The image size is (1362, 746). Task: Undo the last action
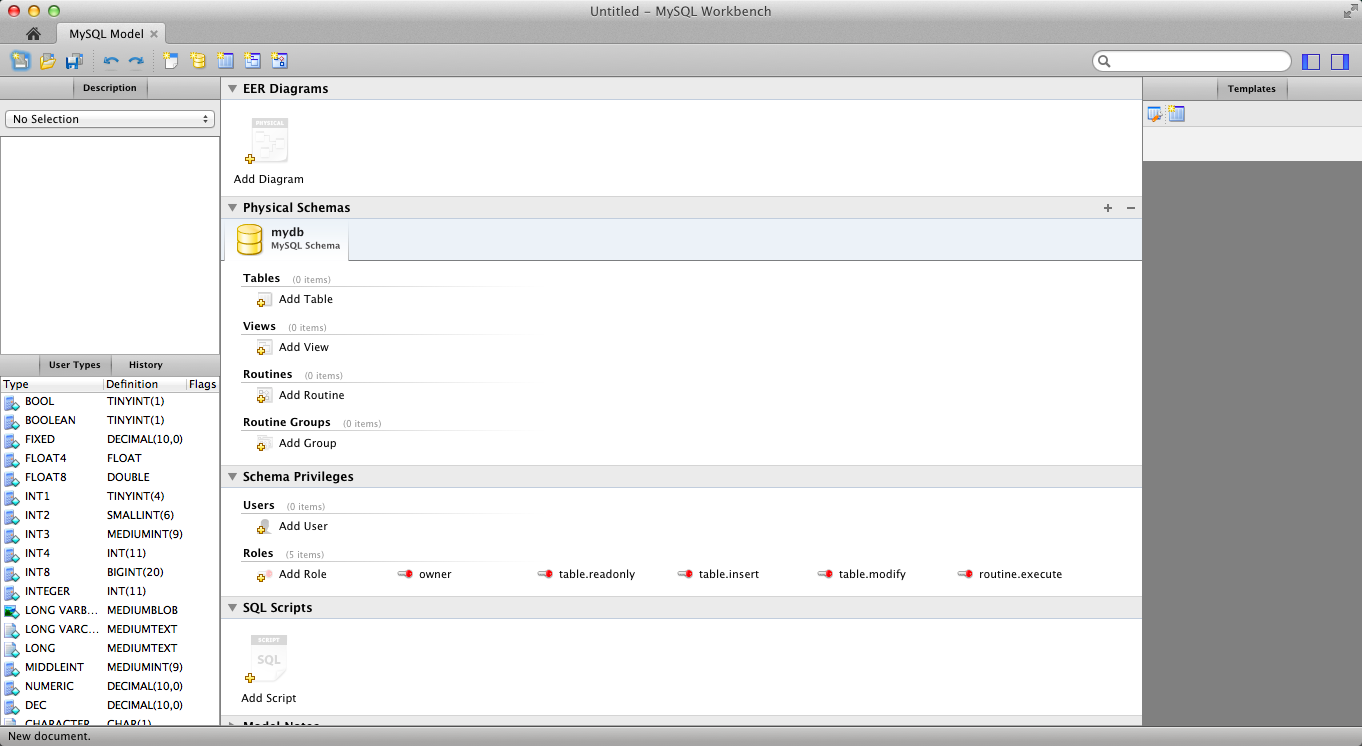coord(111,61)
